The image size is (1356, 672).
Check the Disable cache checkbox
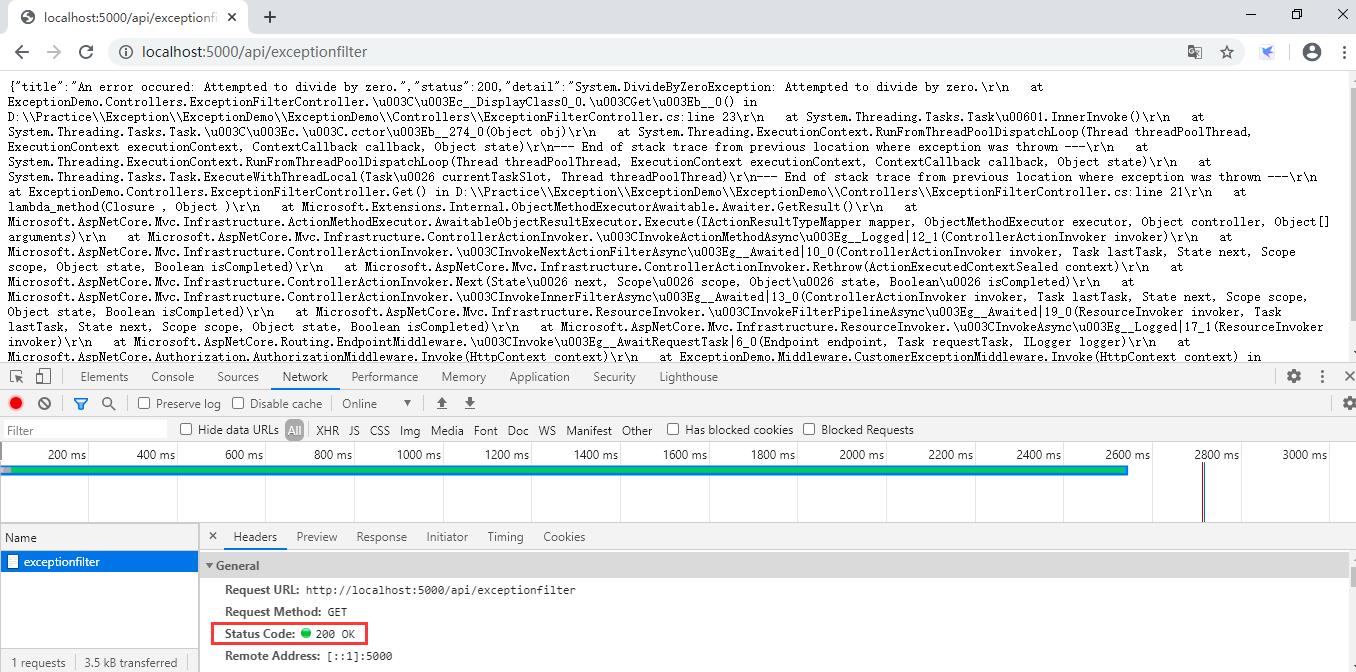coord(238,403)
